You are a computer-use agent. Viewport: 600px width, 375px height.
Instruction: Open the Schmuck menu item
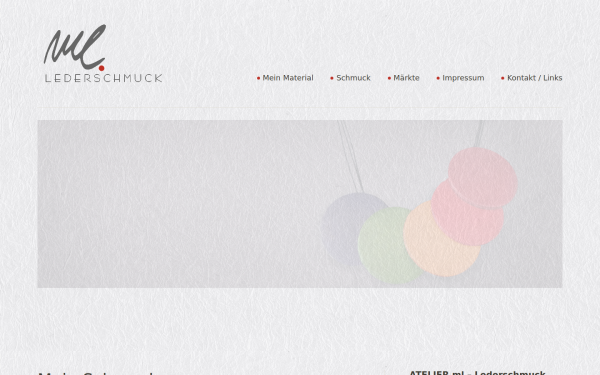(353, 78)
